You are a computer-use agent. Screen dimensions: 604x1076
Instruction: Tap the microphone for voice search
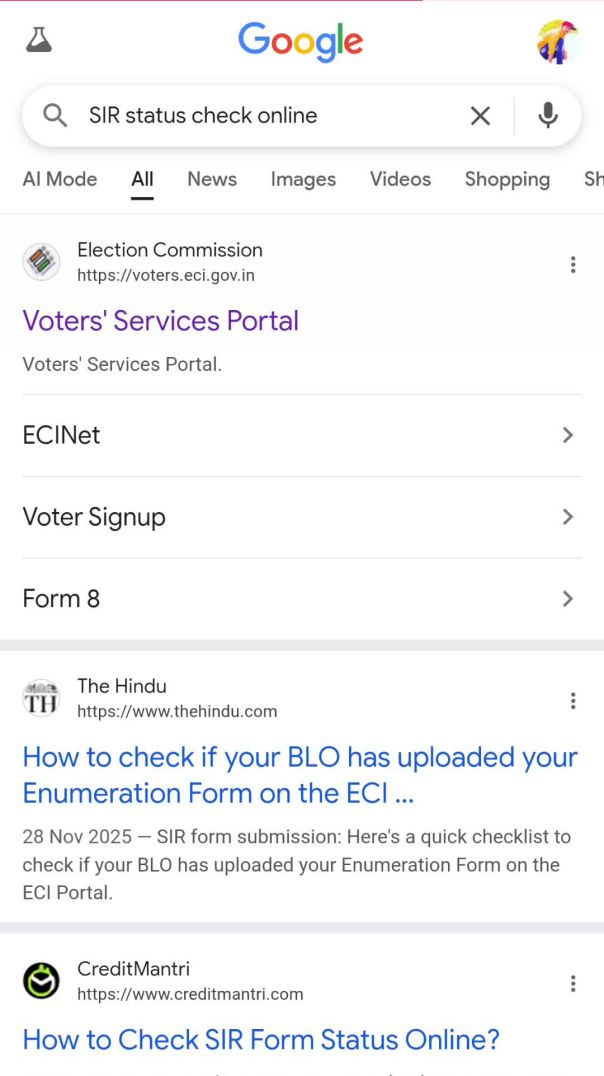coord(548,115)
